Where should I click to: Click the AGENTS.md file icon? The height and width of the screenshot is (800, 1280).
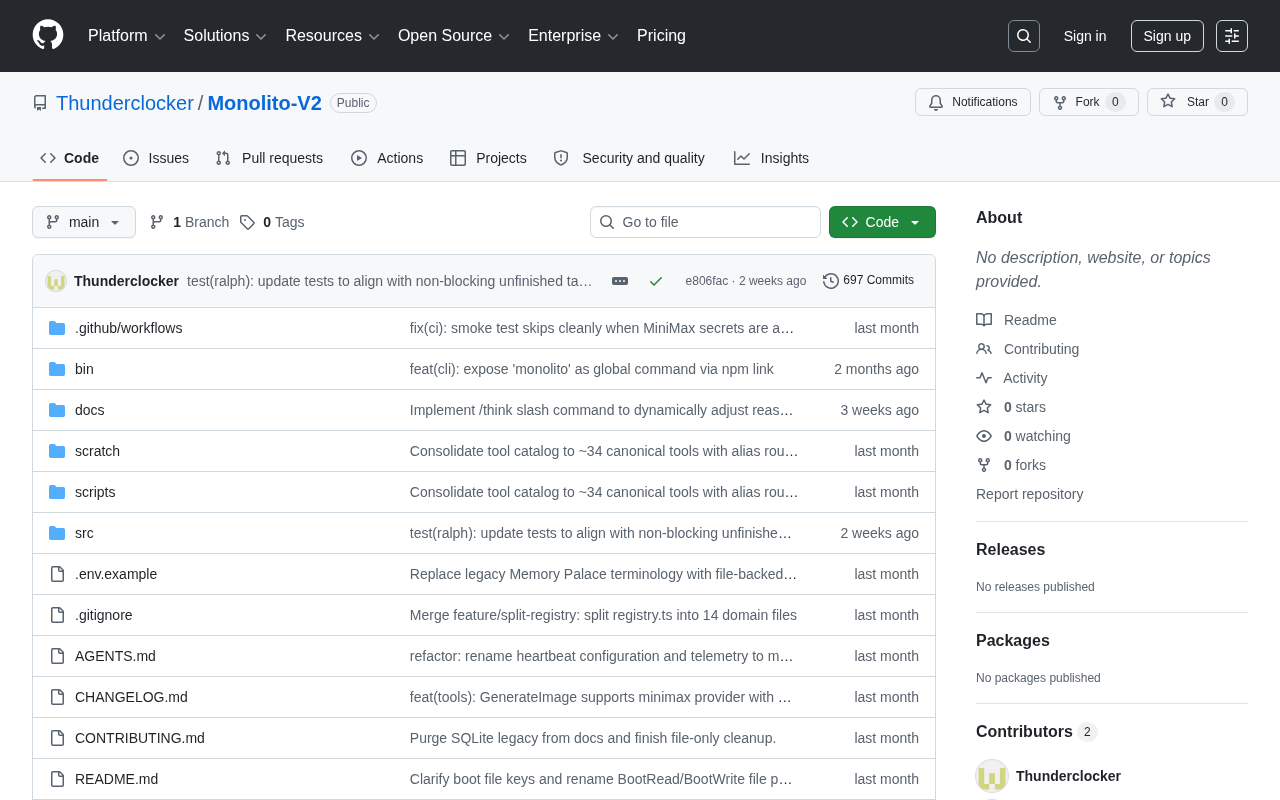tap(57, 656)
